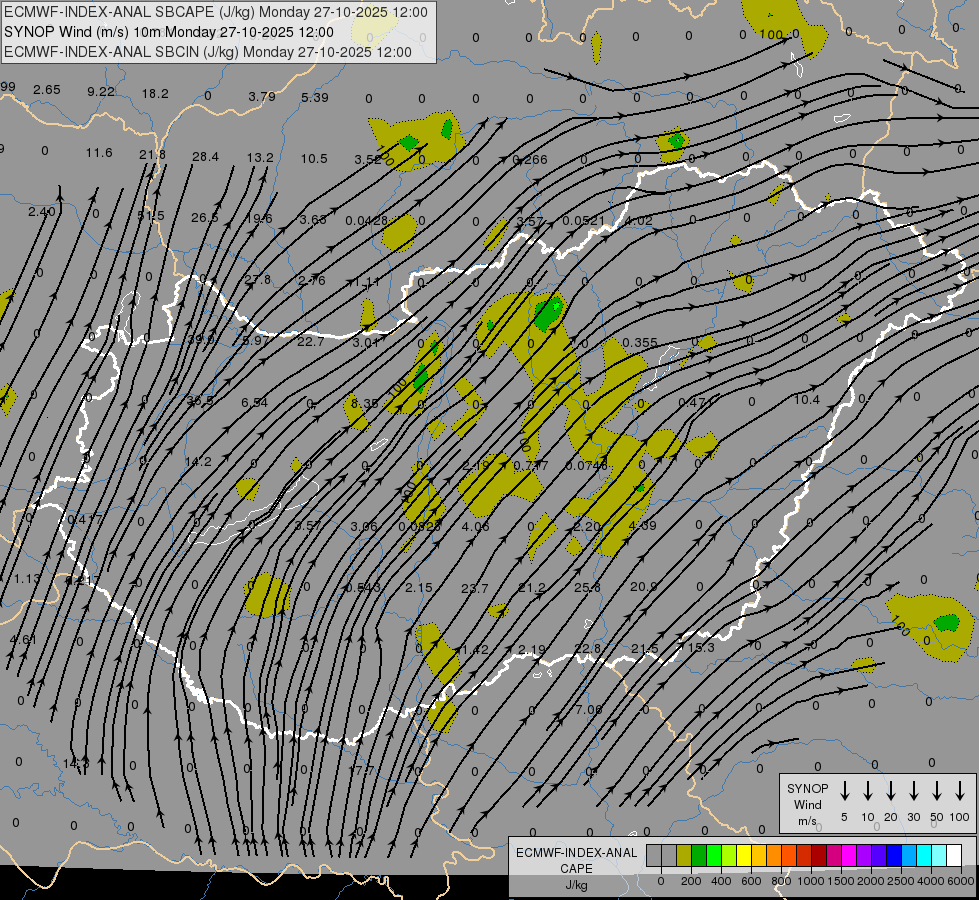Viewport: 979px width, 900px height.
Task: Pick the white swatch at CAPE legend end
Action: click(x=954, y=855)
